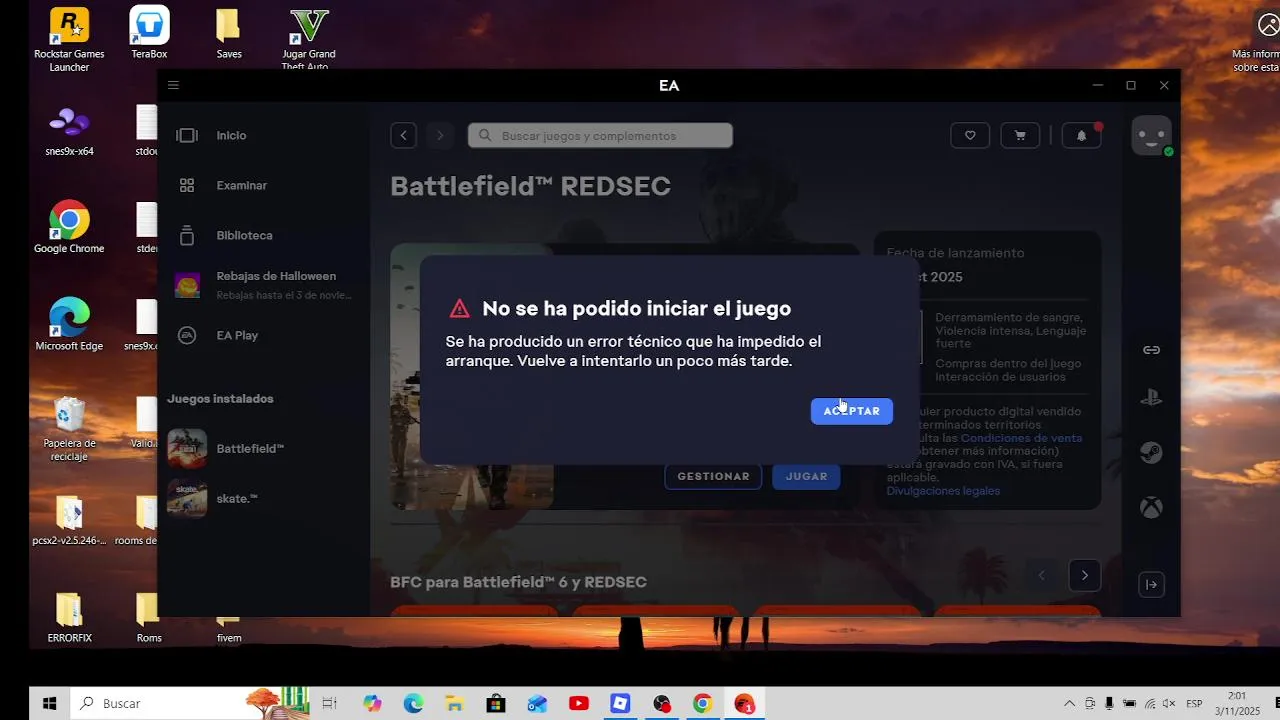Expand hidden system tray icons
The image size is (1280, 720).
(1069, 703)
